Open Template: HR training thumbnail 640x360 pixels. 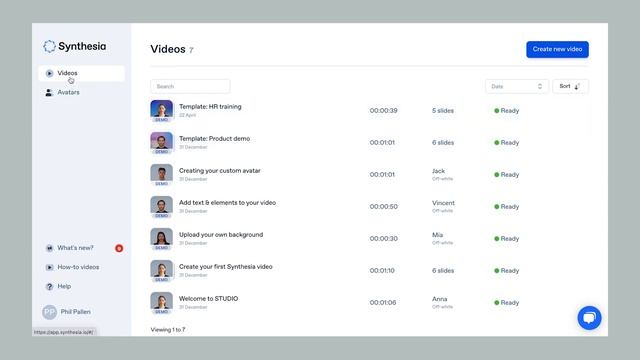point(162,111)
